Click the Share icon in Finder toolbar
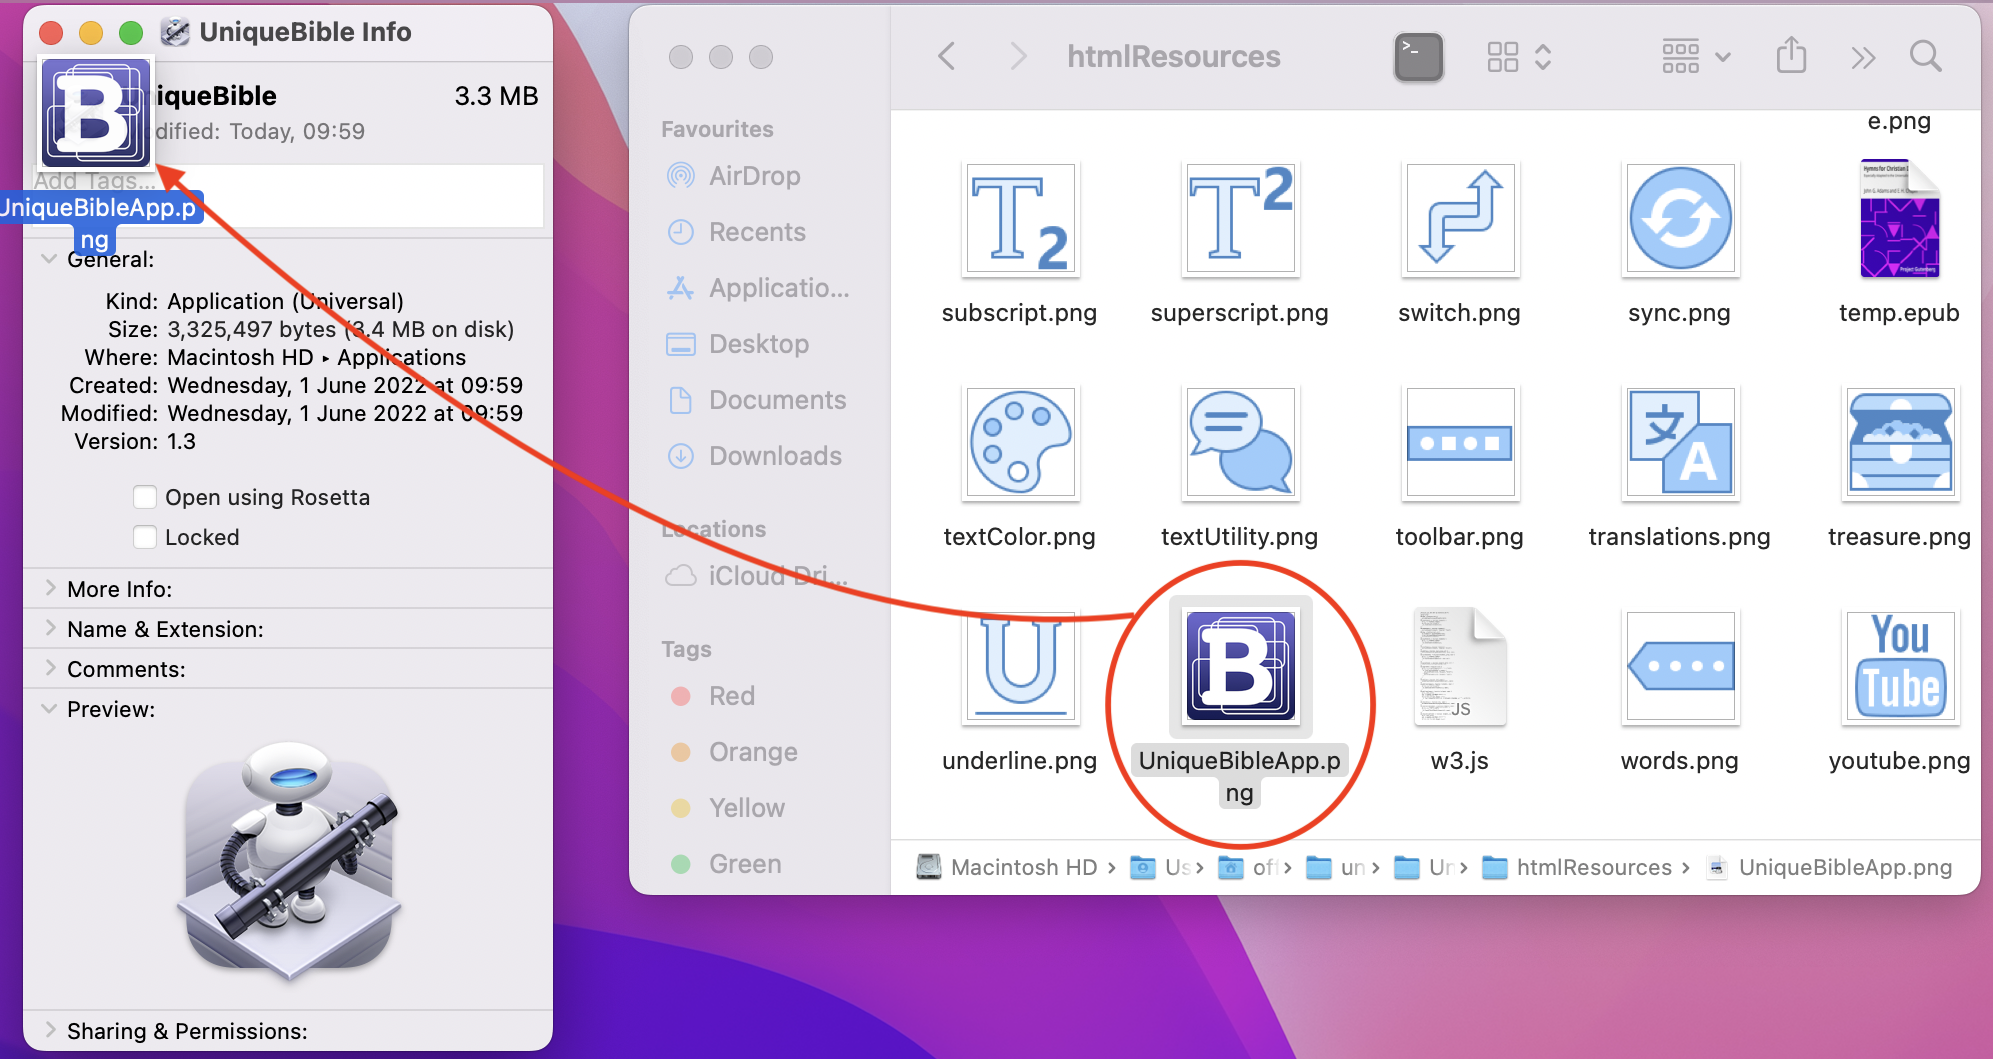The width and height of the screenshot is (1993, 1059). pyautogui.click(x=1791, y=56)
